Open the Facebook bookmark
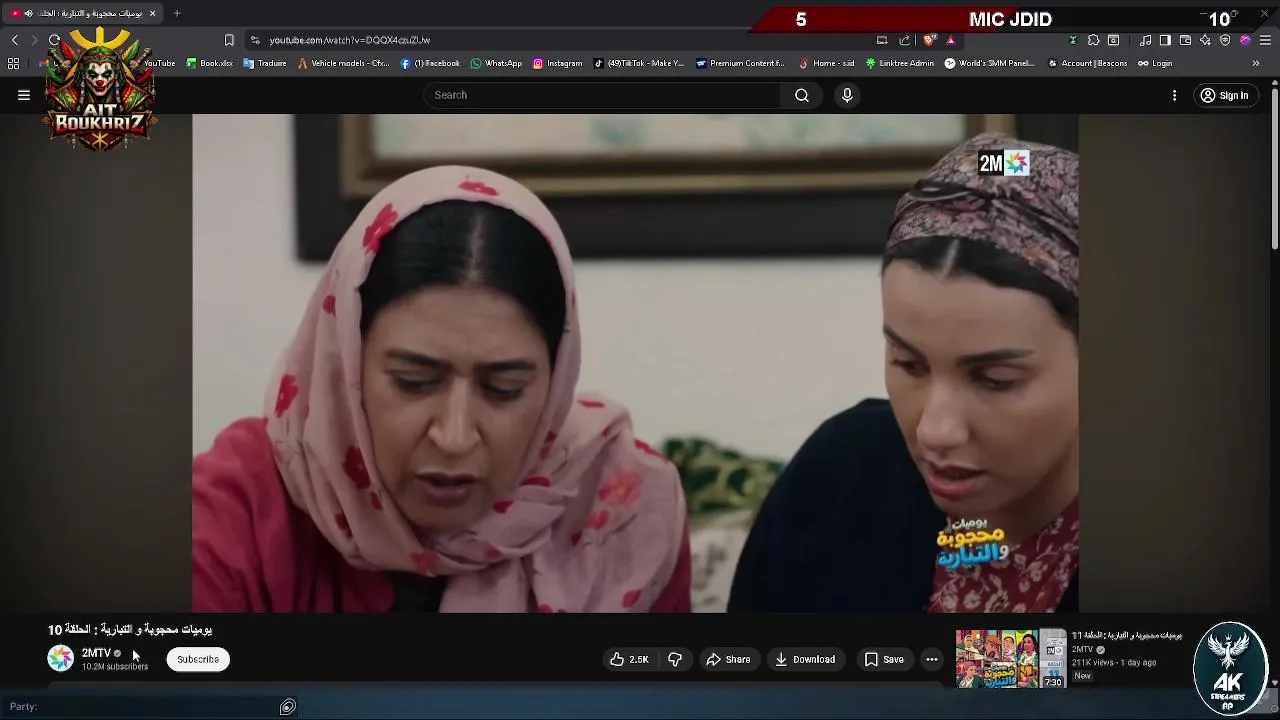1280x720 pixels. [x=430, y=63]
